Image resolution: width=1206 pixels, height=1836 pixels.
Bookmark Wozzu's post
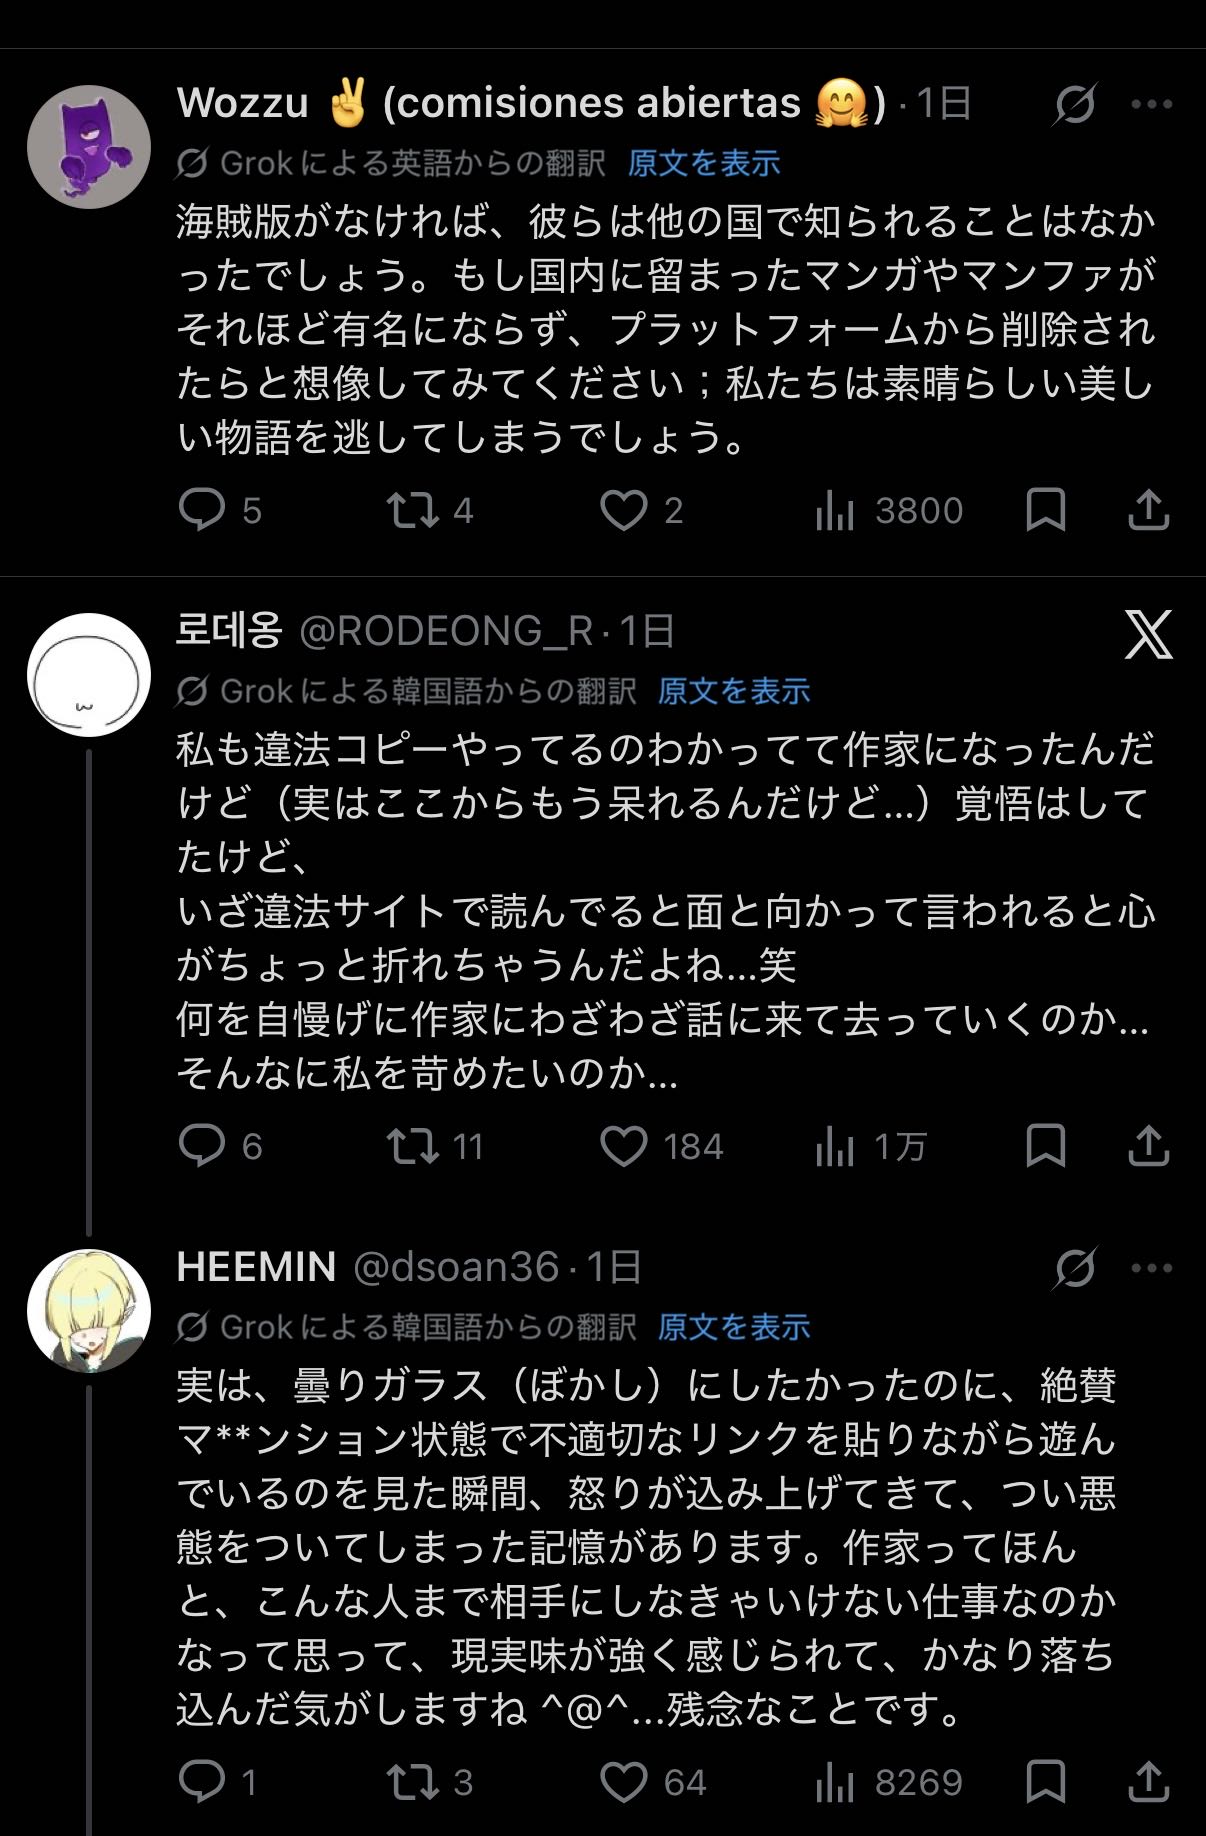[1046, 510]
